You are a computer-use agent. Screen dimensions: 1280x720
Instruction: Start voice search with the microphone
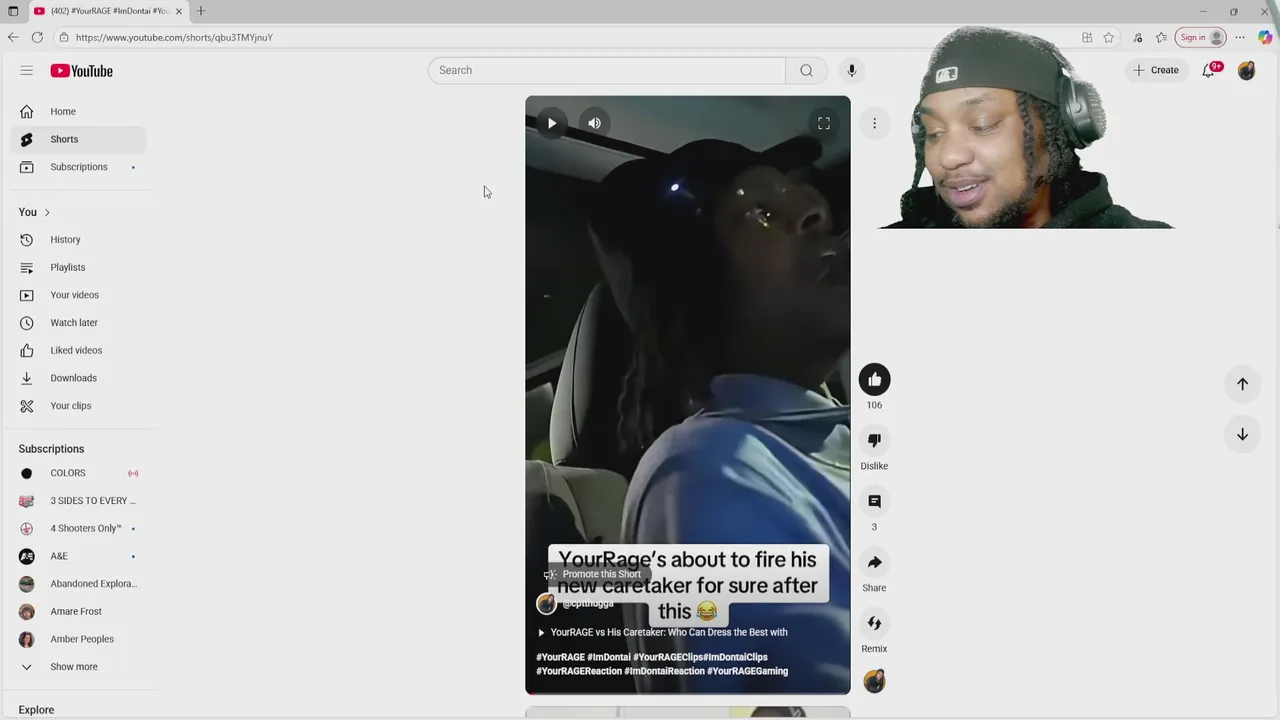852,70
